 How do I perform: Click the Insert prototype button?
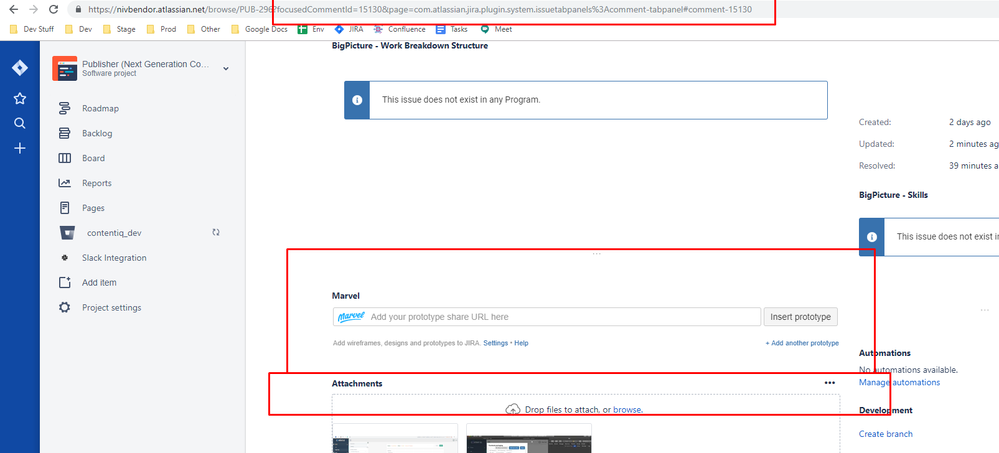pos(801,317)
